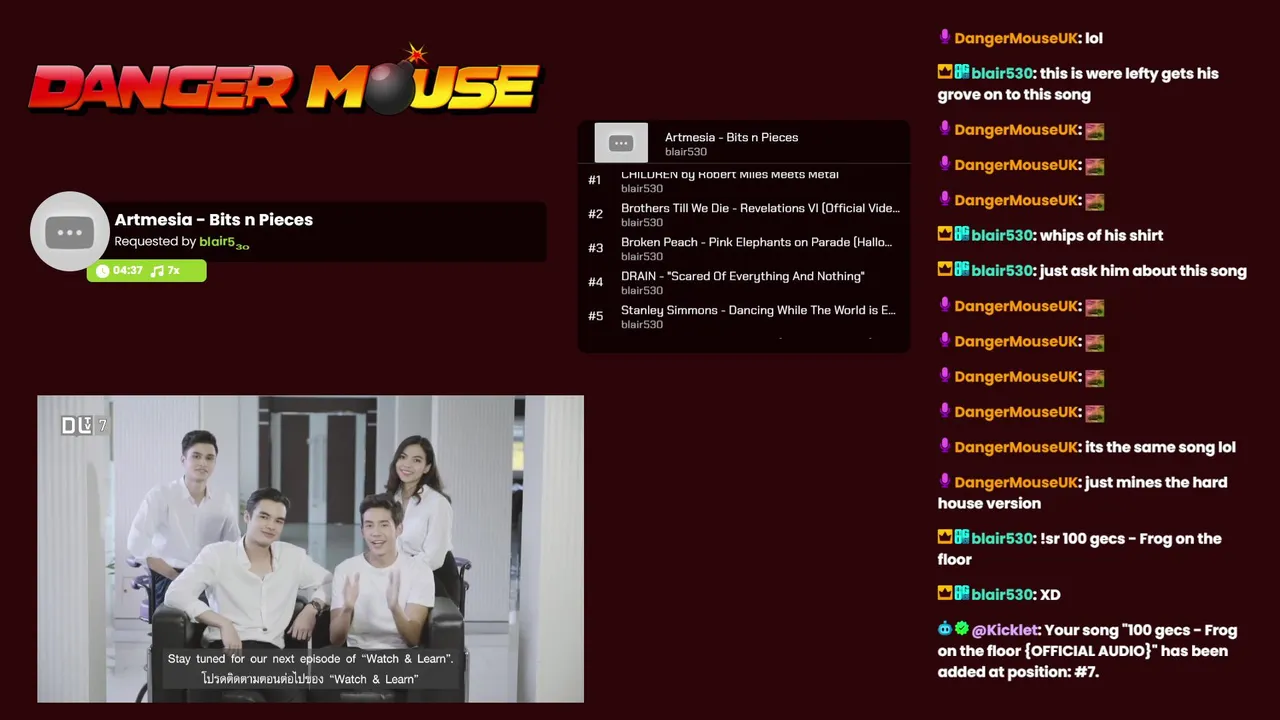Click the 04:37 remaining time value
The width and height of the screenshot is (1280, 720).
[x=128, y=271]
